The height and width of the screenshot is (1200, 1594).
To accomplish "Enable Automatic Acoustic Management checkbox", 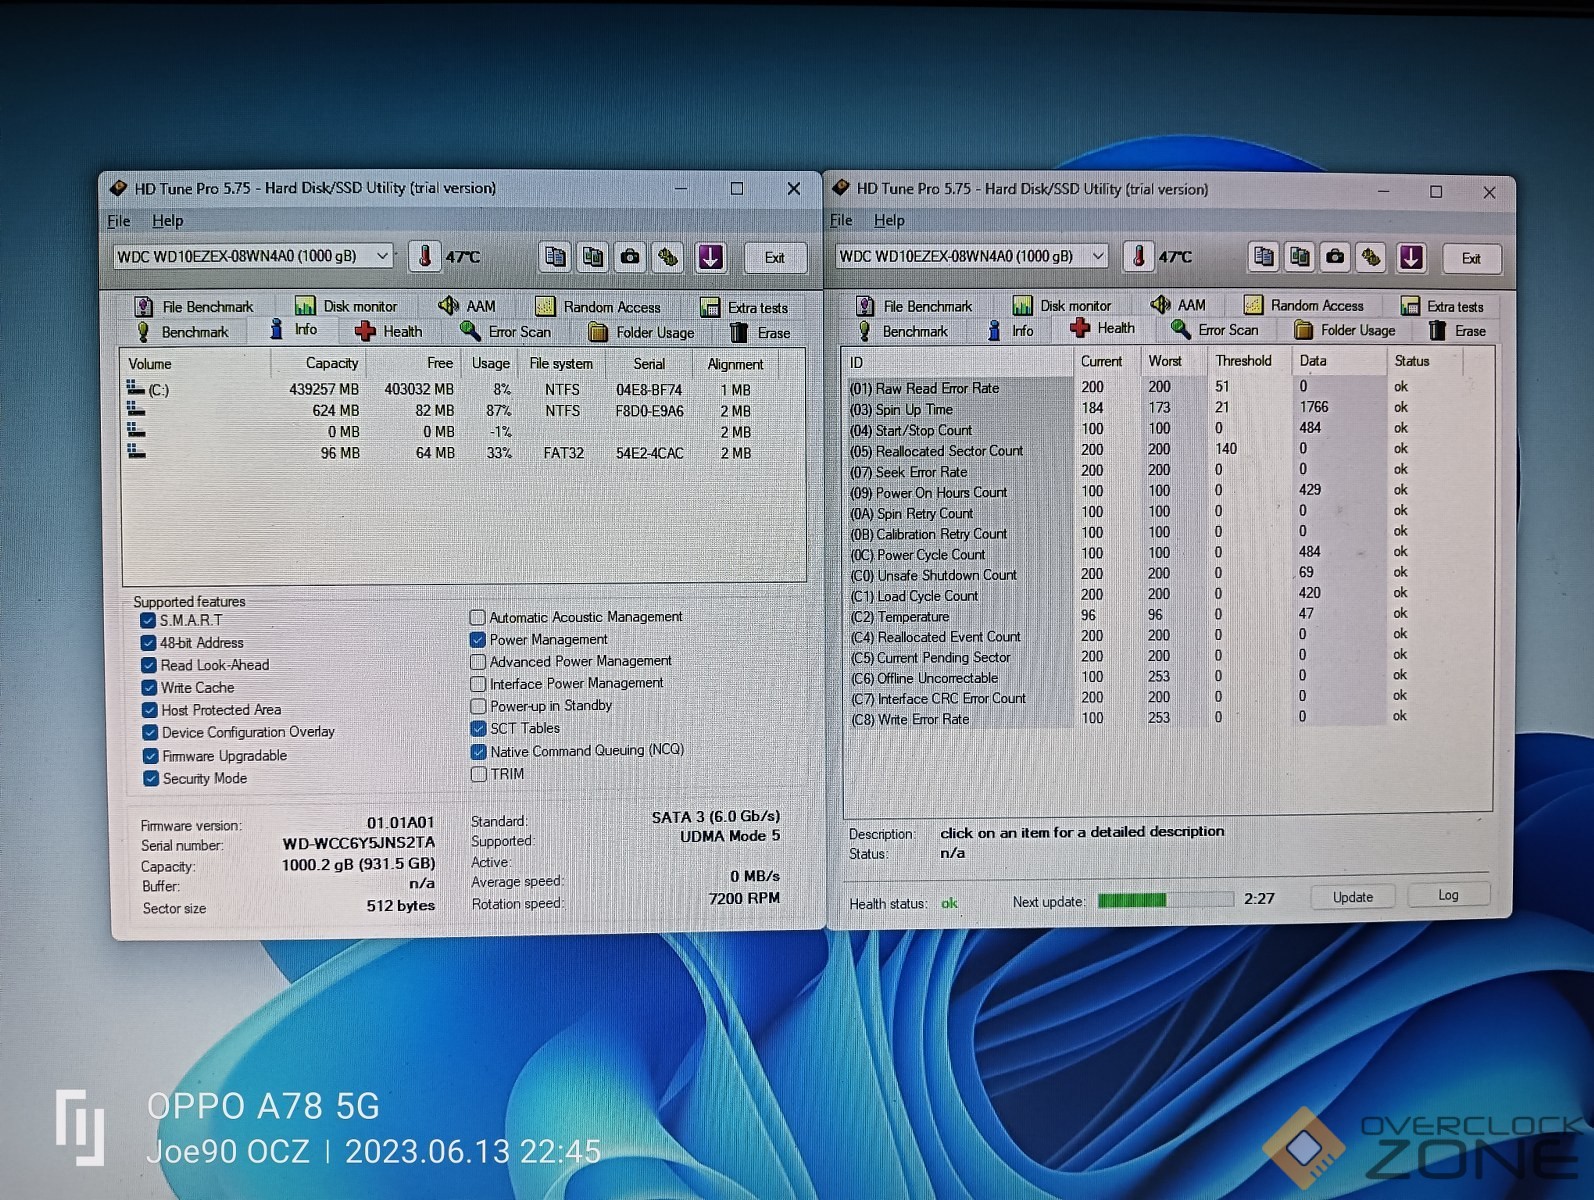I will [x=478, y=617].
